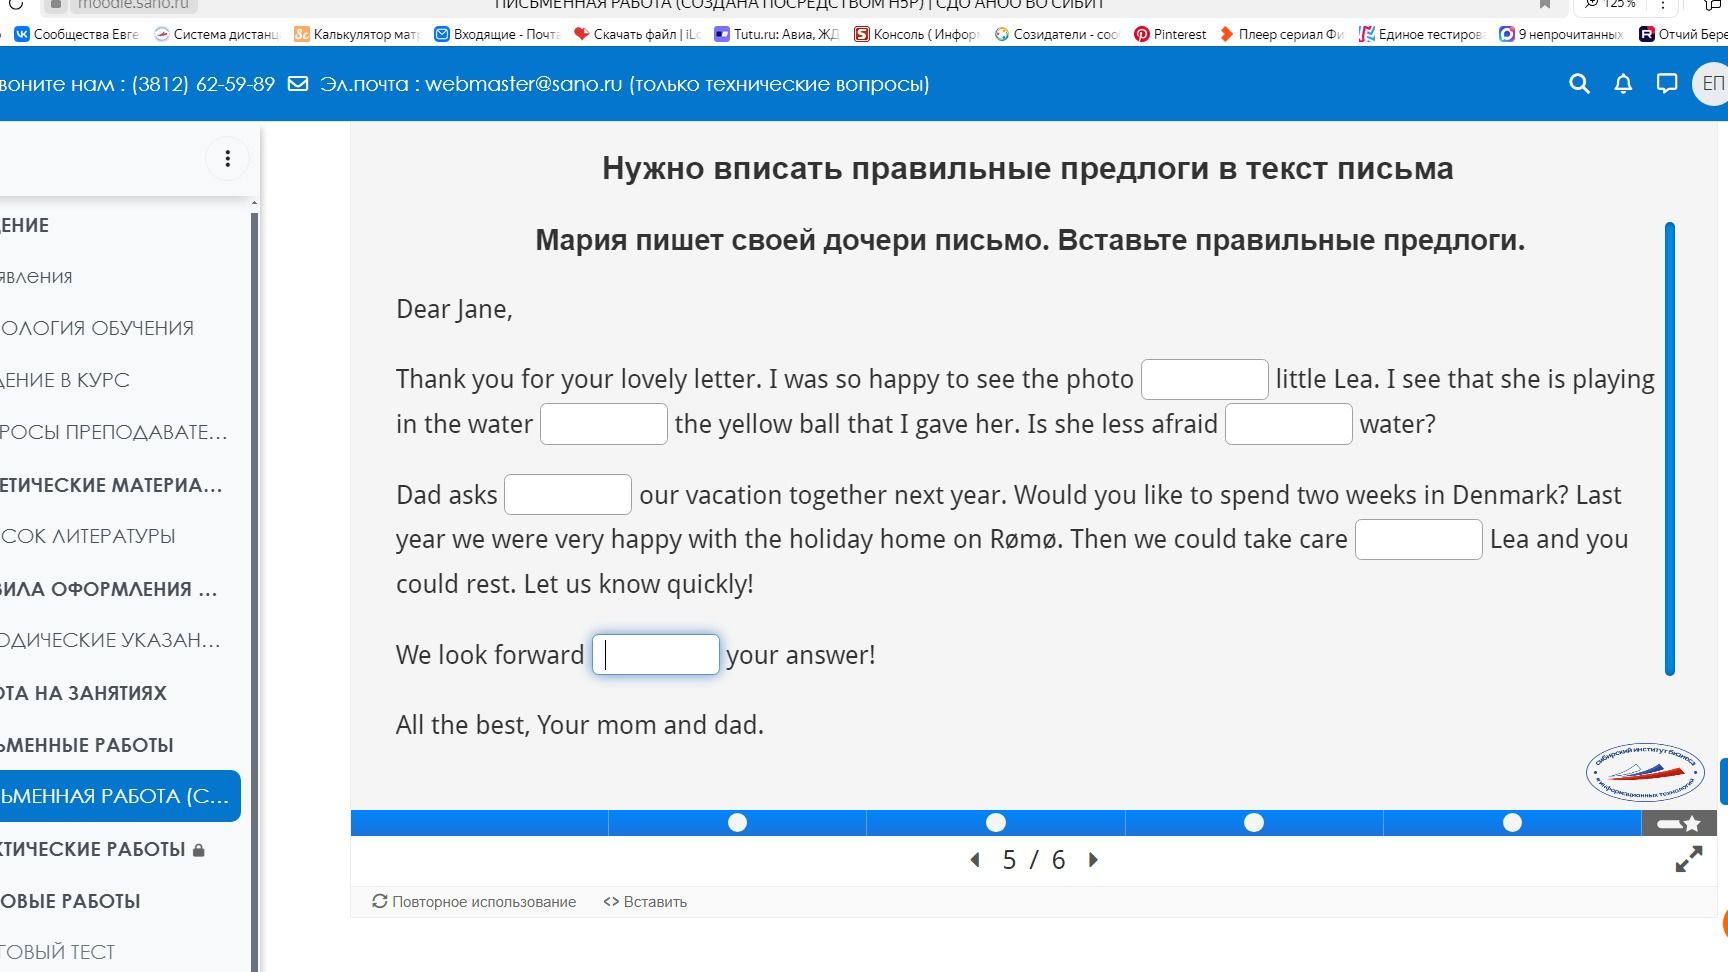
Task: Open ТЕХНОЛОГИЯ ОБУЧЕНИЯ sidebar item
Action: [x=97, y=328]
